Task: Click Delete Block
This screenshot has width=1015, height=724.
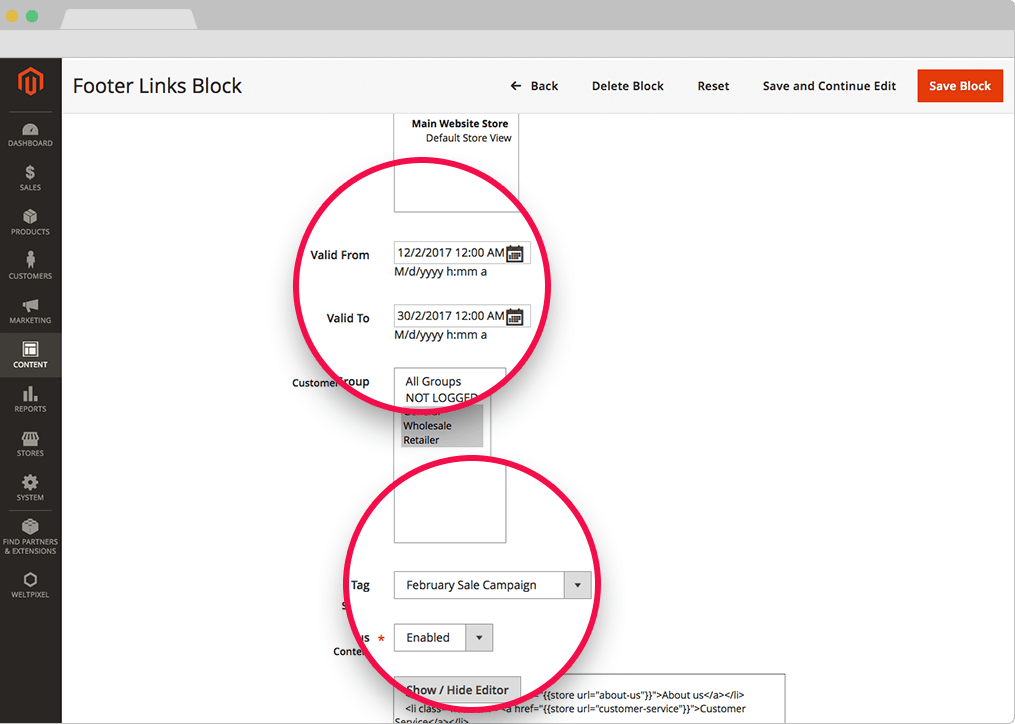Action: (x=627, y=86)
